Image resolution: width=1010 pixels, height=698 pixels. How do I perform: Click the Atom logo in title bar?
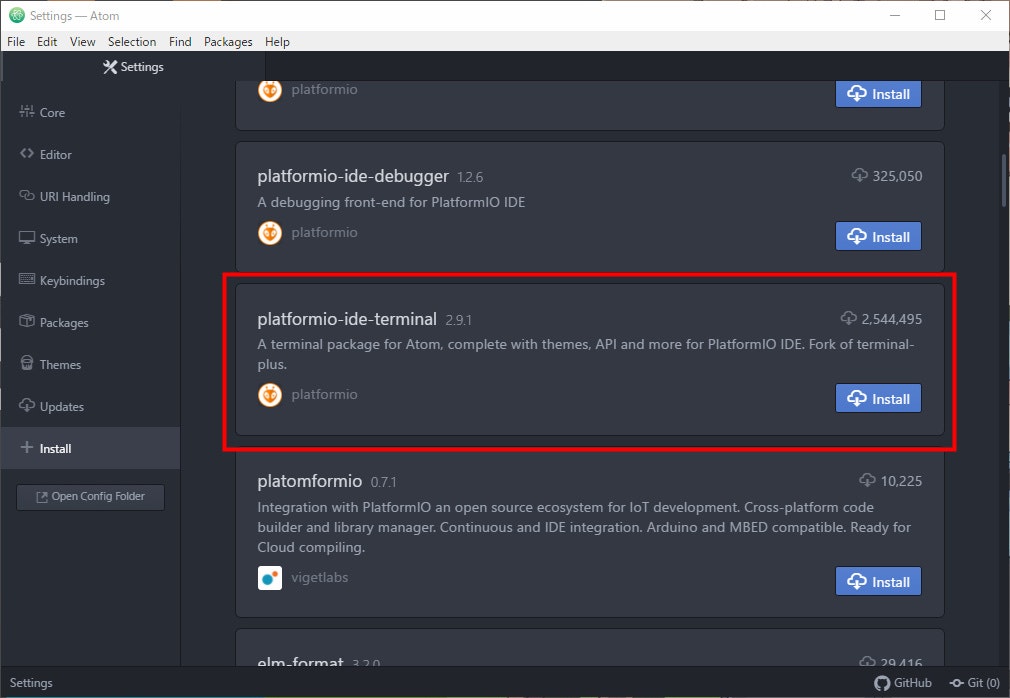17,15
